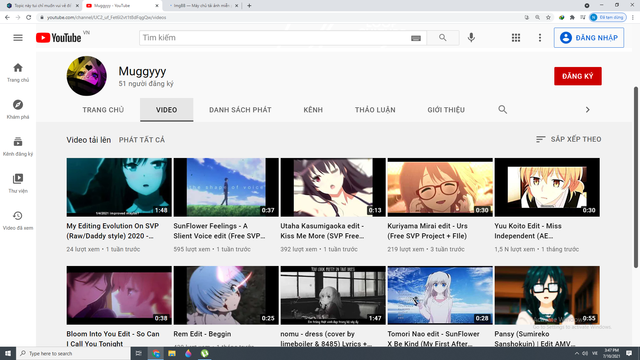Image resolution: width=640 pixels, height=360 pixels.
Task: Bookmark this page with the star icon
Action: coord(548,18)
